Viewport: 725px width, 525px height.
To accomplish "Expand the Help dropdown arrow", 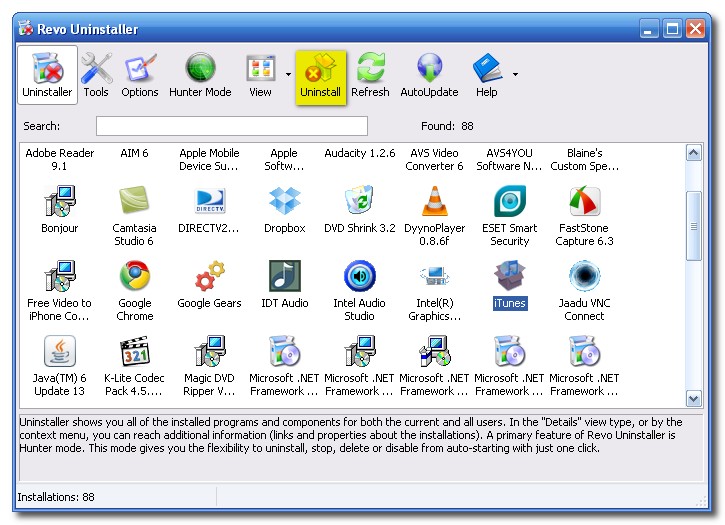I will click(x=515, y=74).
